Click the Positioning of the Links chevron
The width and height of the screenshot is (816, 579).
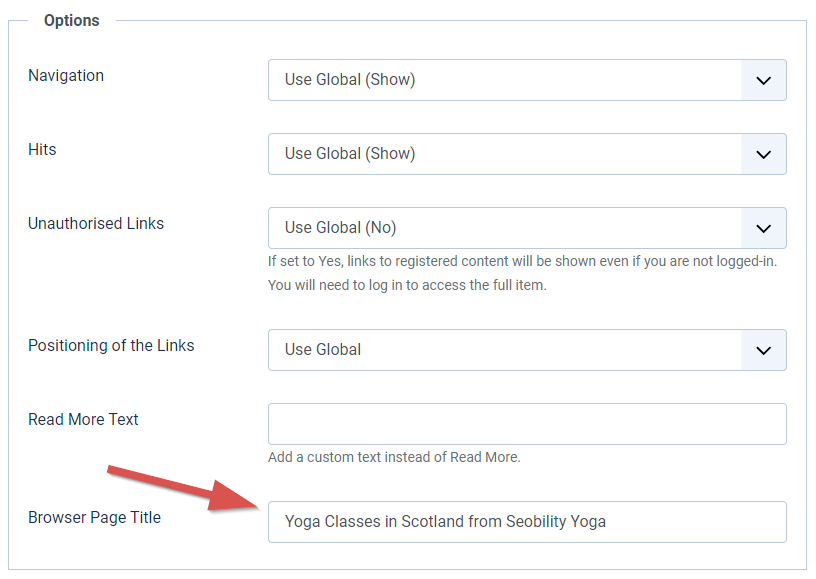pos(763,350)
